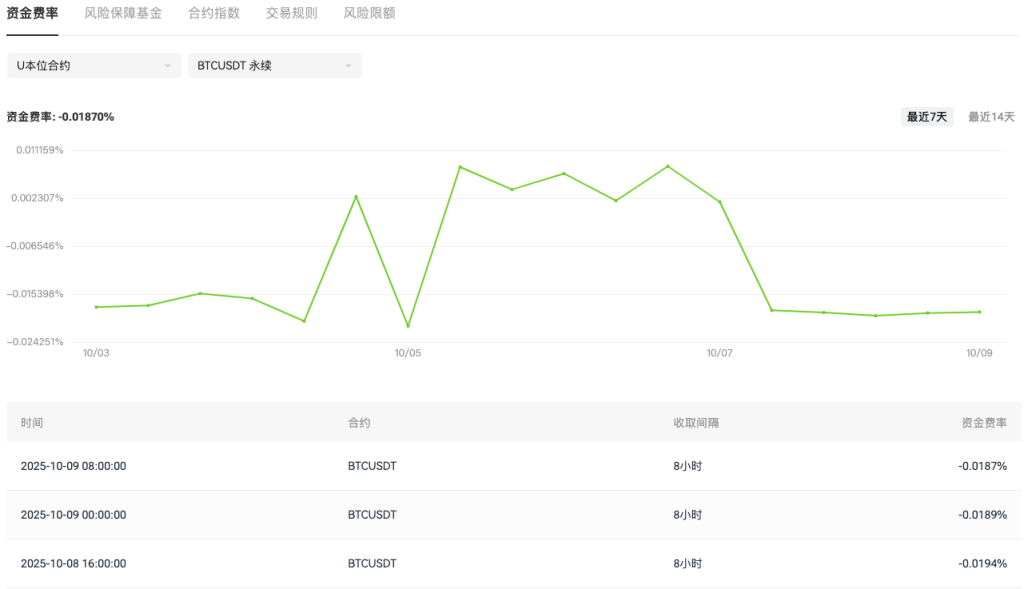Click the 时间 column header

point(32,423)
